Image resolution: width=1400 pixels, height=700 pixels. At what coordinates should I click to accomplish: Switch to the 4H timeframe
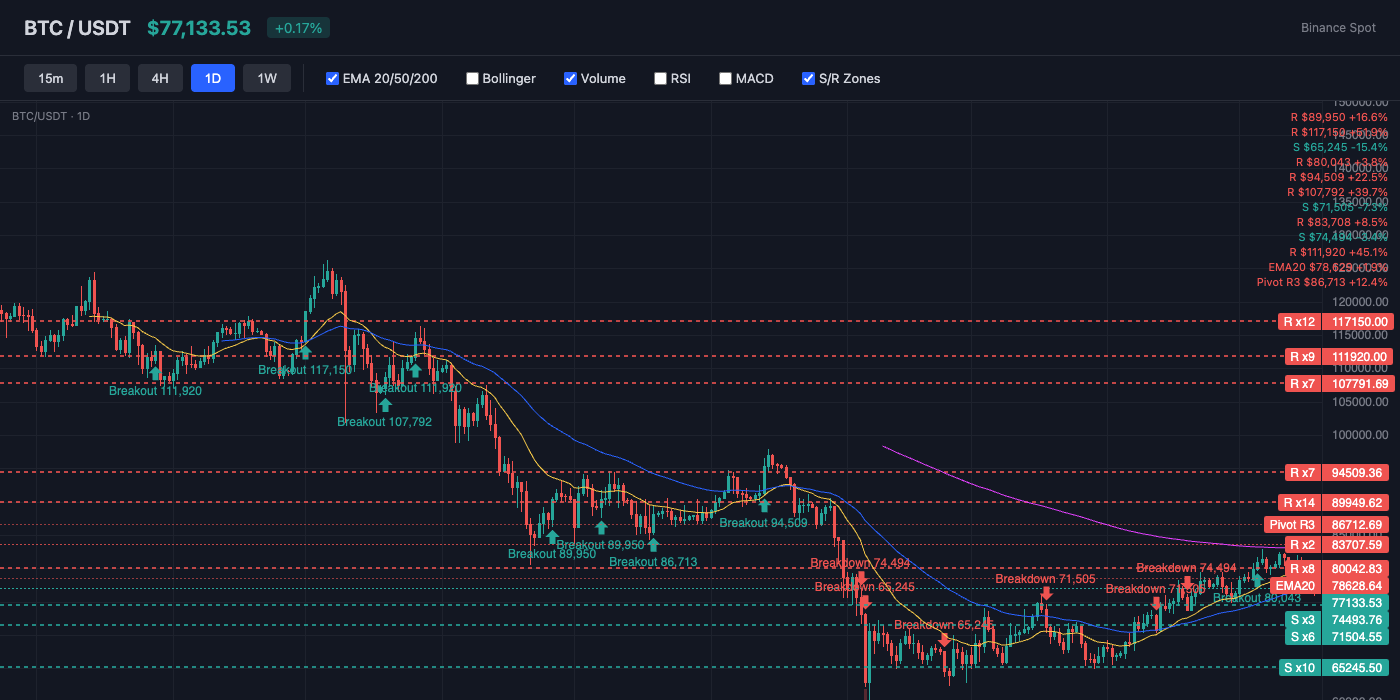click(x=160, y=78)
